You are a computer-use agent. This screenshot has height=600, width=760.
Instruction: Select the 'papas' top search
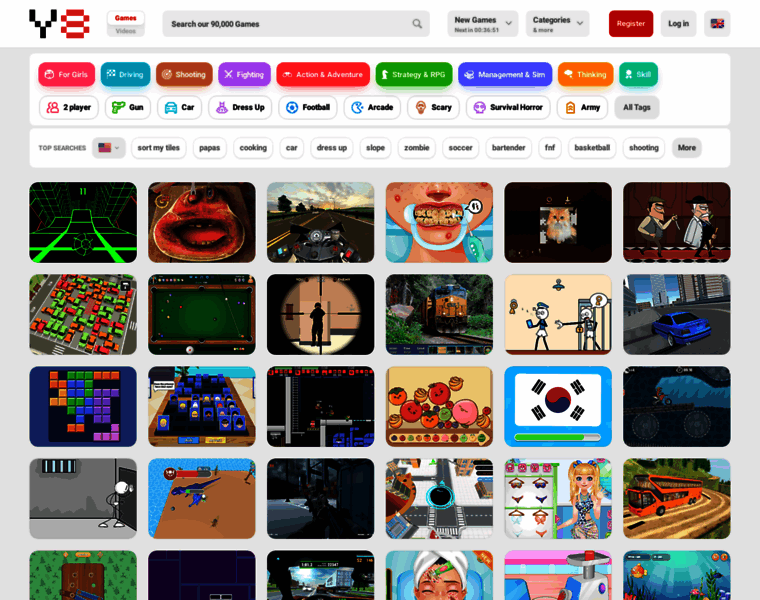(209, 148)
